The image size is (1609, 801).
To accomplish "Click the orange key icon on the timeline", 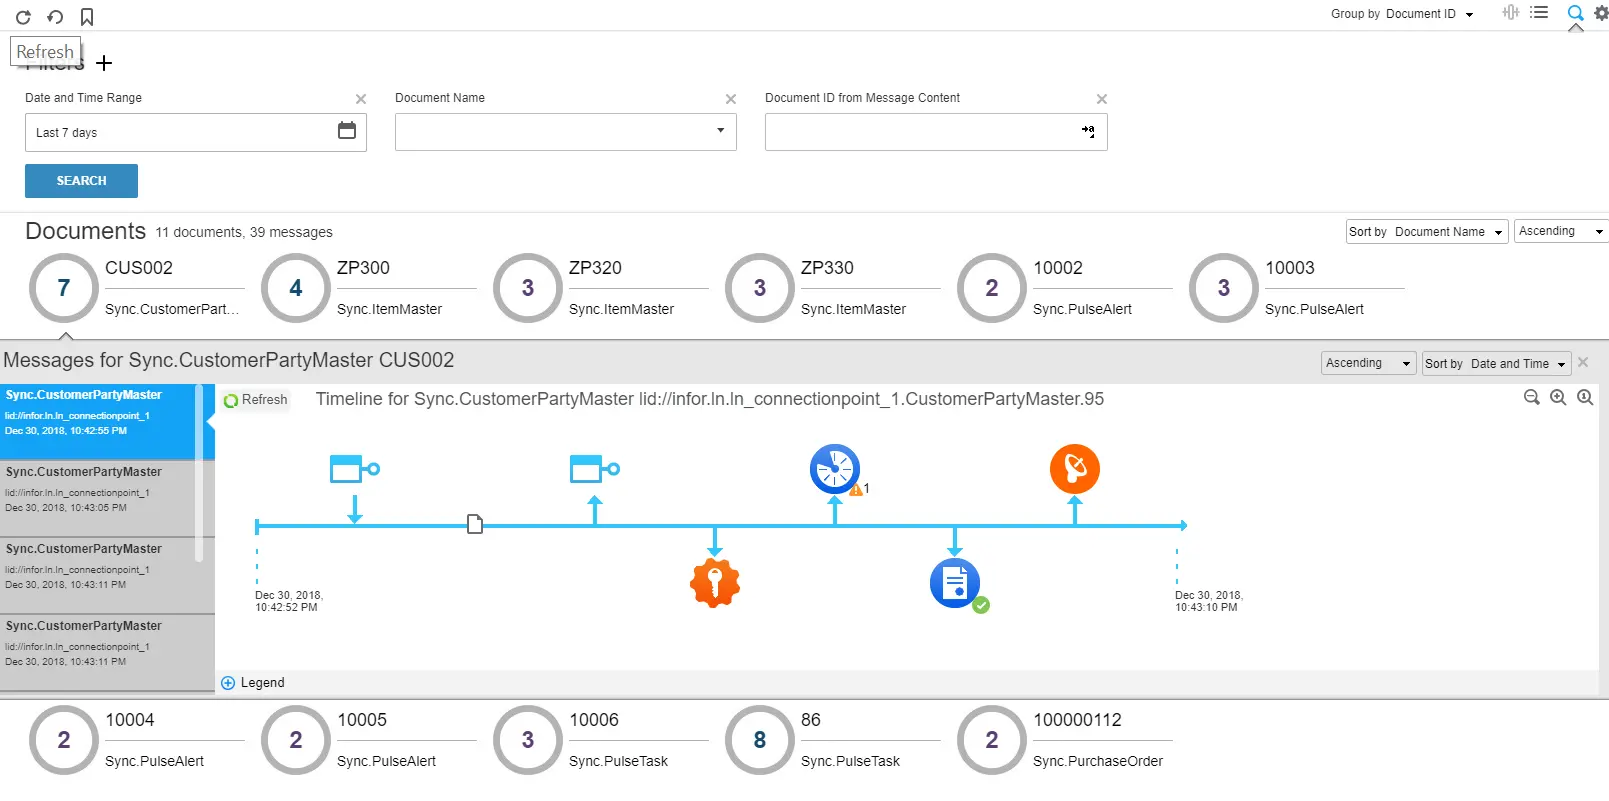I will pyautogui.click(x=714, y=582).
